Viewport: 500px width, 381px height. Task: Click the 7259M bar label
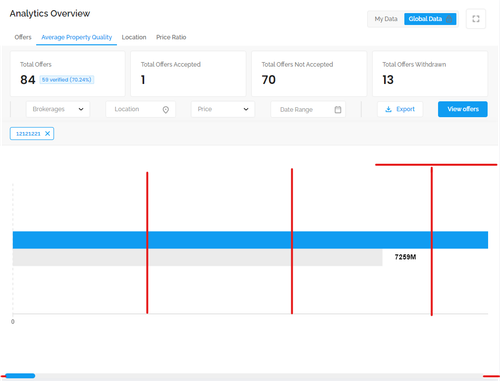click(405, 257)
